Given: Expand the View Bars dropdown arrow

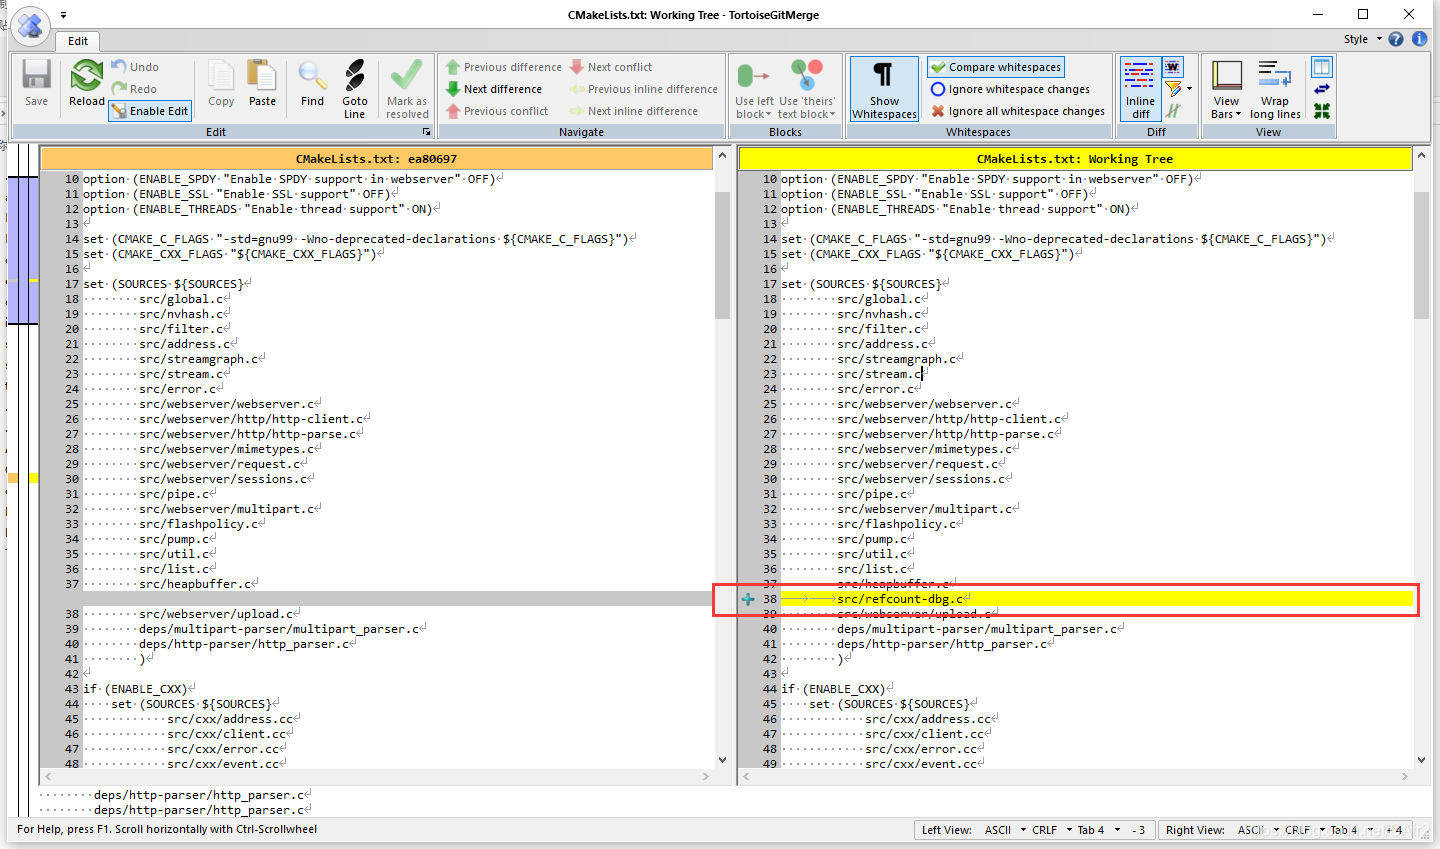Looking at the screenshot, I should pos(1238,114).
